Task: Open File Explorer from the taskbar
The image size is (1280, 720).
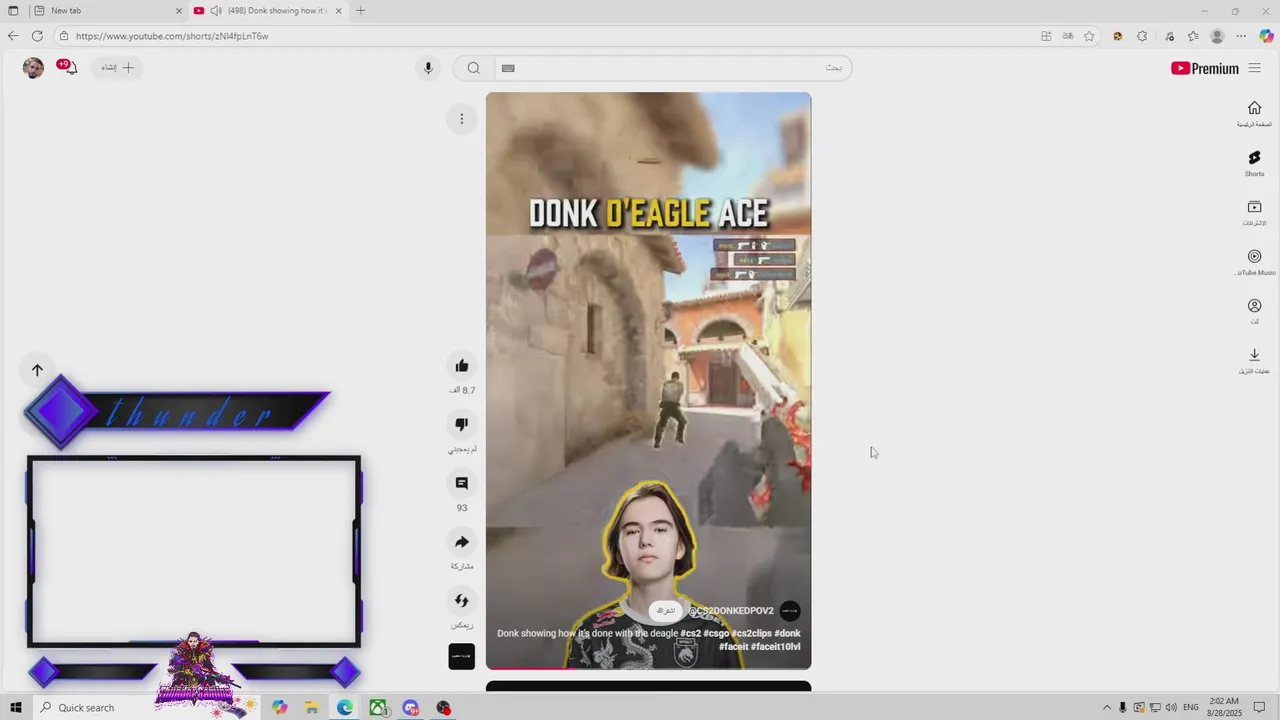Action: pyautogui.click(x=312, y=707)
